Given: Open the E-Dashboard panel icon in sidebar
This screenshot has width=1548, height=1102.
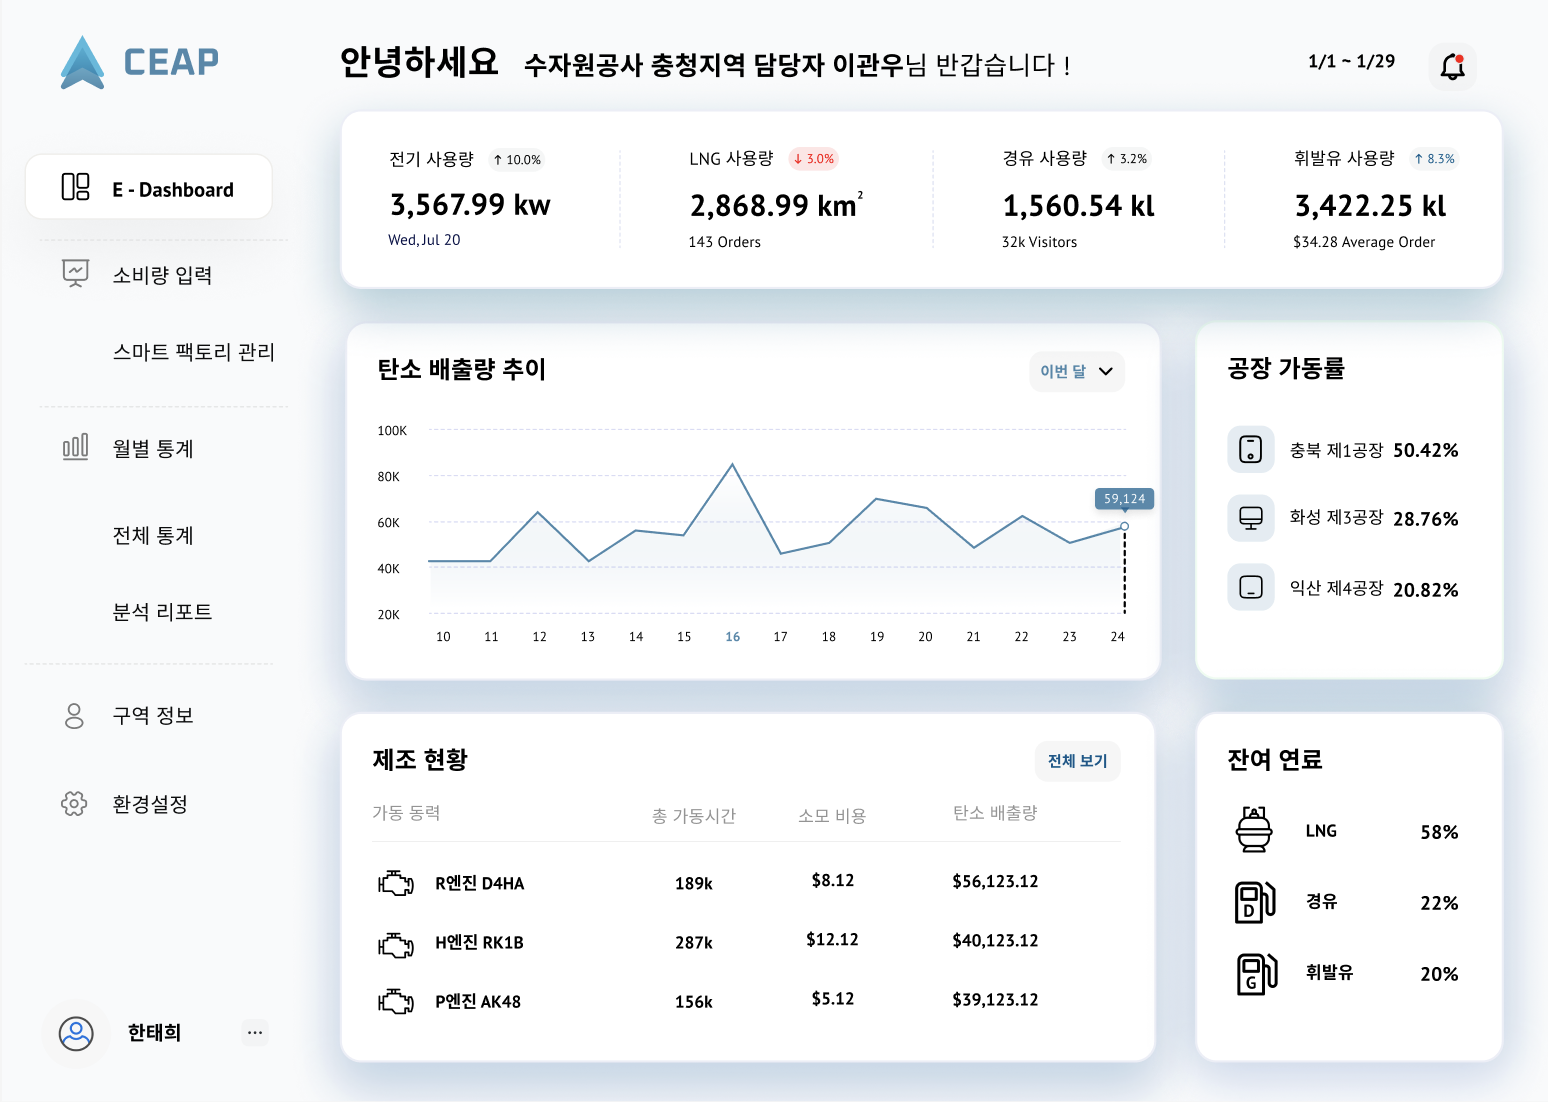Looking at the screenshot, I should 74,186.
